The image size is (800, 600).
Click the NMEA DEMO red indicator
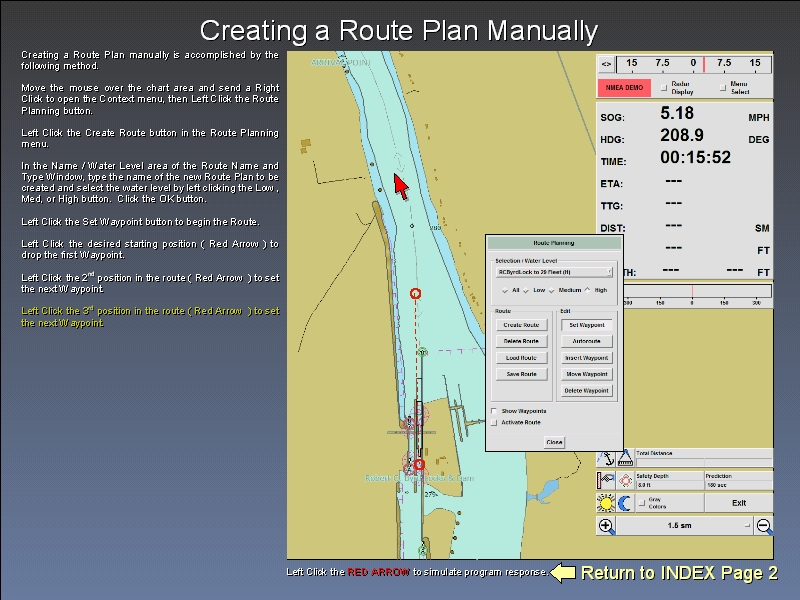coord(624,88)
